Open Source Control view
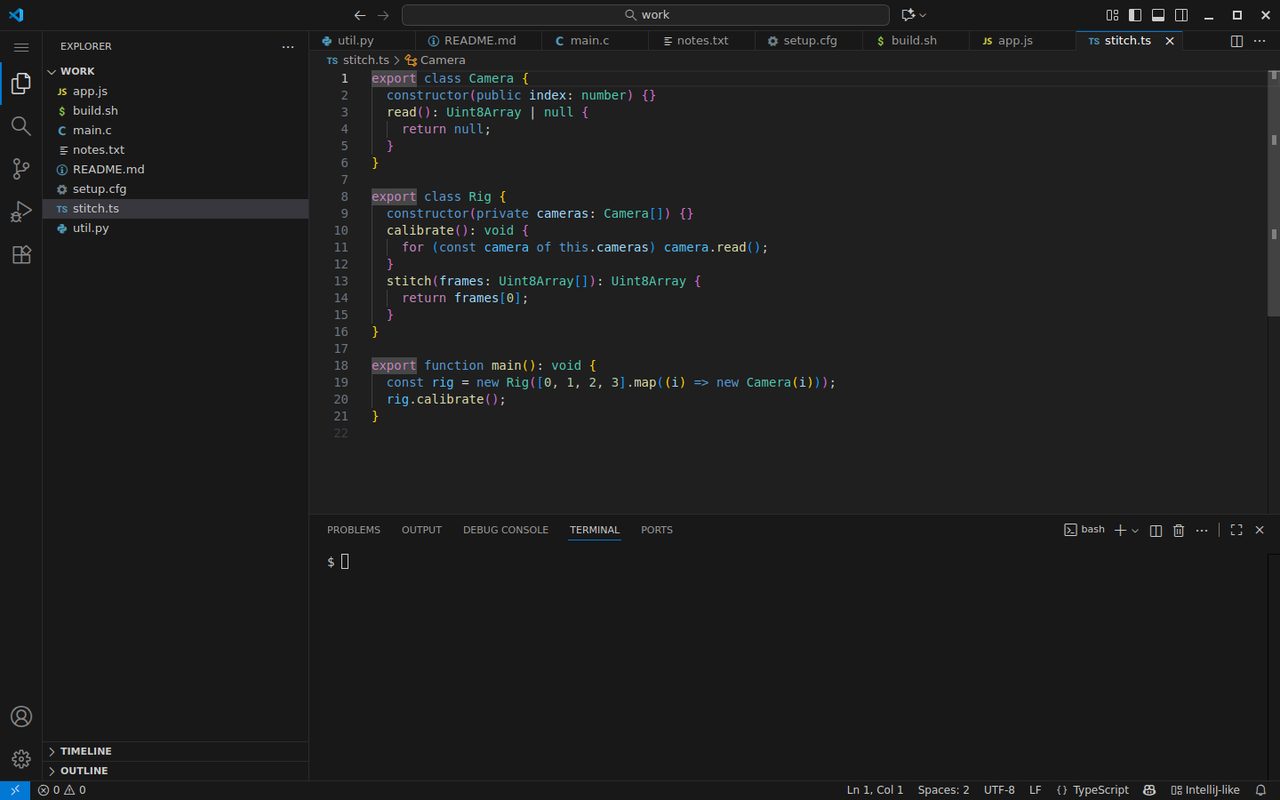This screenshot has height=800, width=1280. coord(21,169)
